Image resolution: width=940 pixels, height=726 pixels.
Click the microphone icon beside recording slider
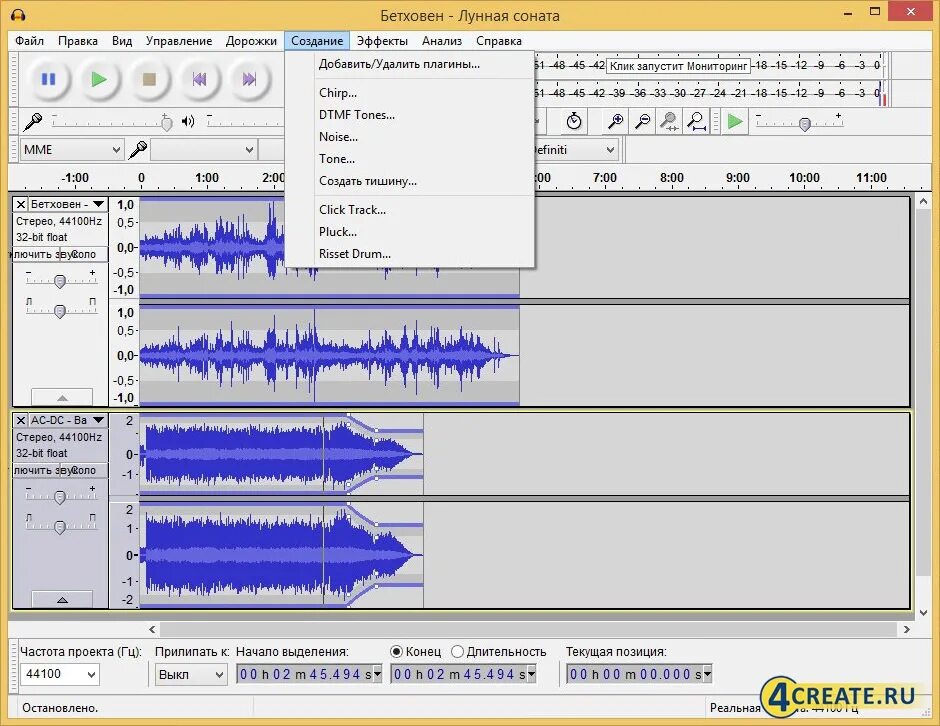pos(32,122)
